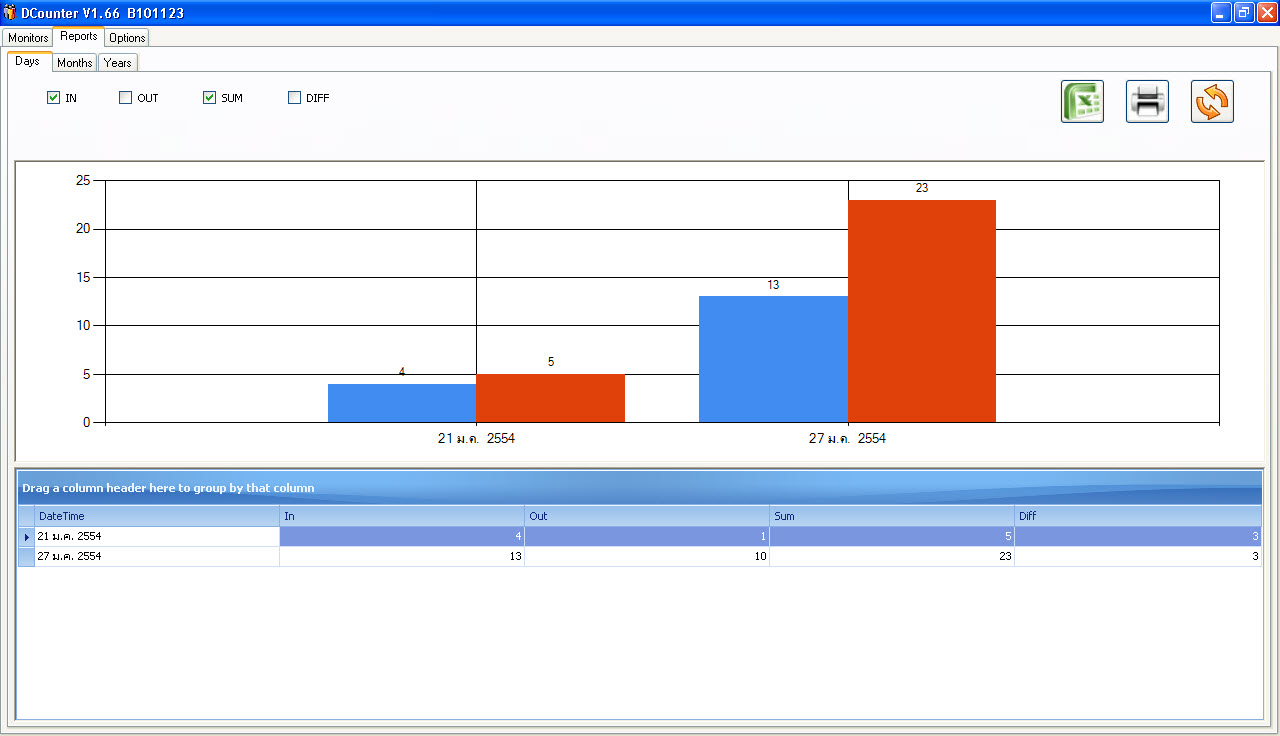Uncheck the IN checkbox

point(54,98)
